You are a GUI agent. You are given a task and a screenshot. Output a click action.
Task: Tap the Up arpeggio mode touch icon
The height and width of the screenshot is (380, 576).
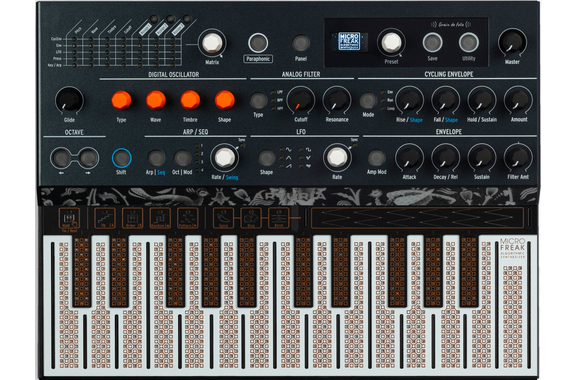tap(105, 218)
